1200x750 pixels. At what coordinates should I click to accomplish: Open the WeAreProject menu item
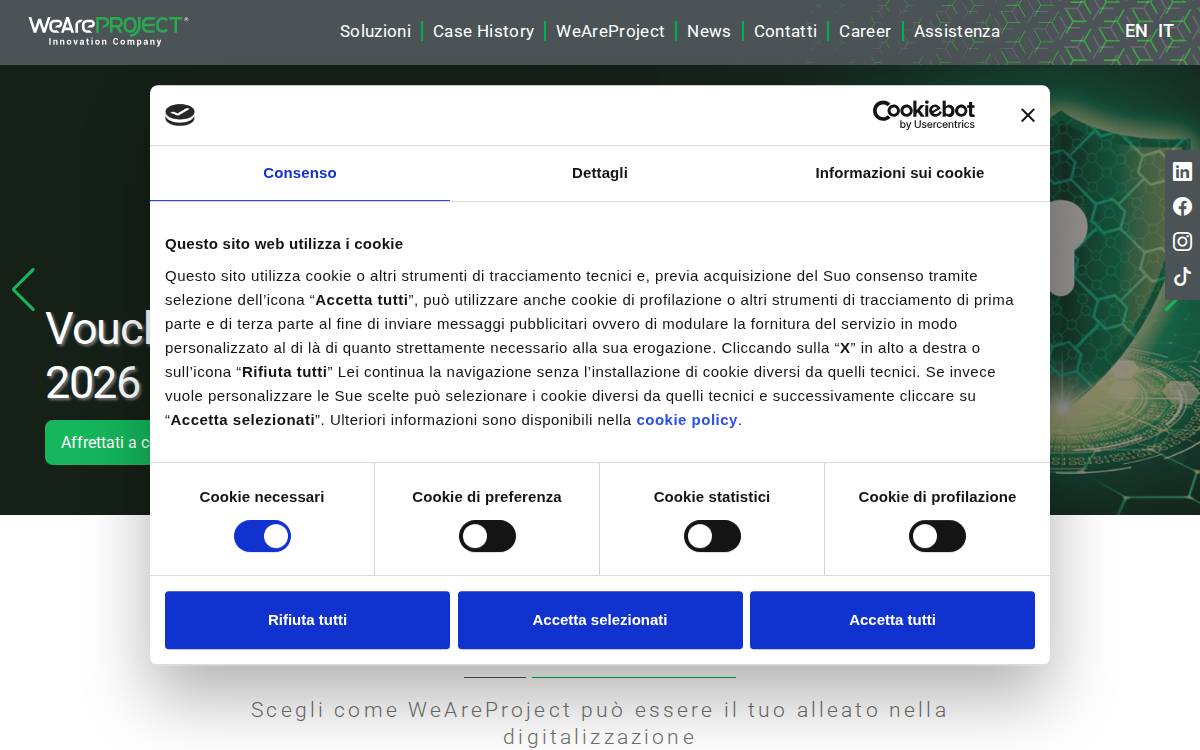(610, 31)
